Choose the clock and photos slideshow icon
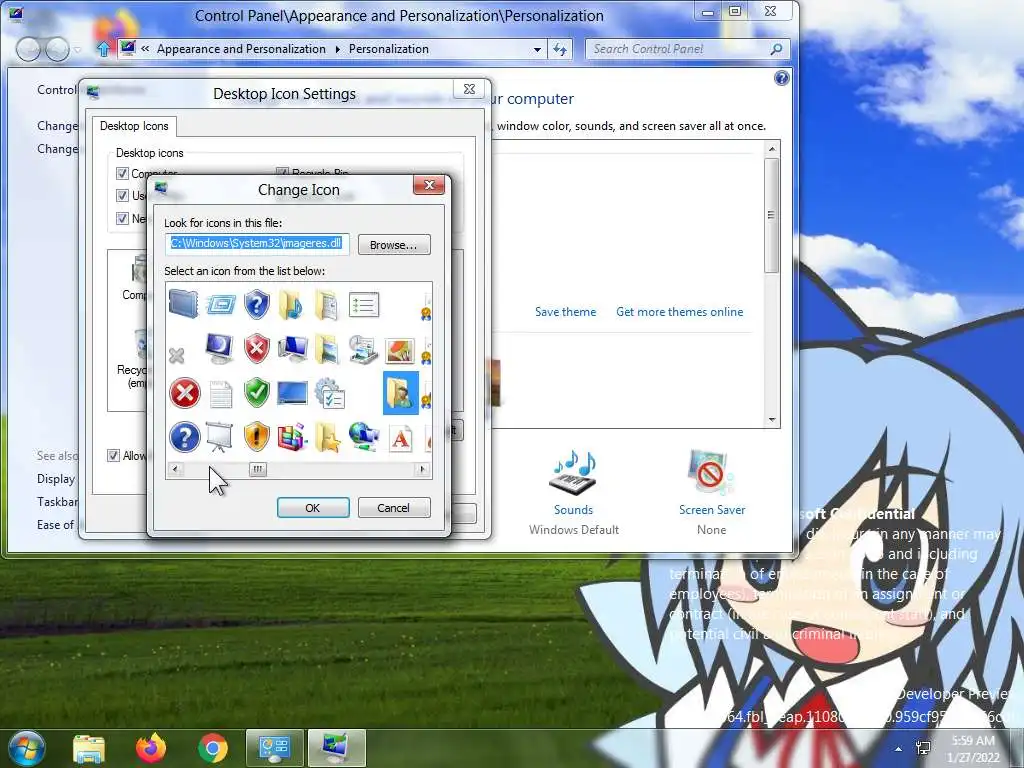 pos(363,349)
